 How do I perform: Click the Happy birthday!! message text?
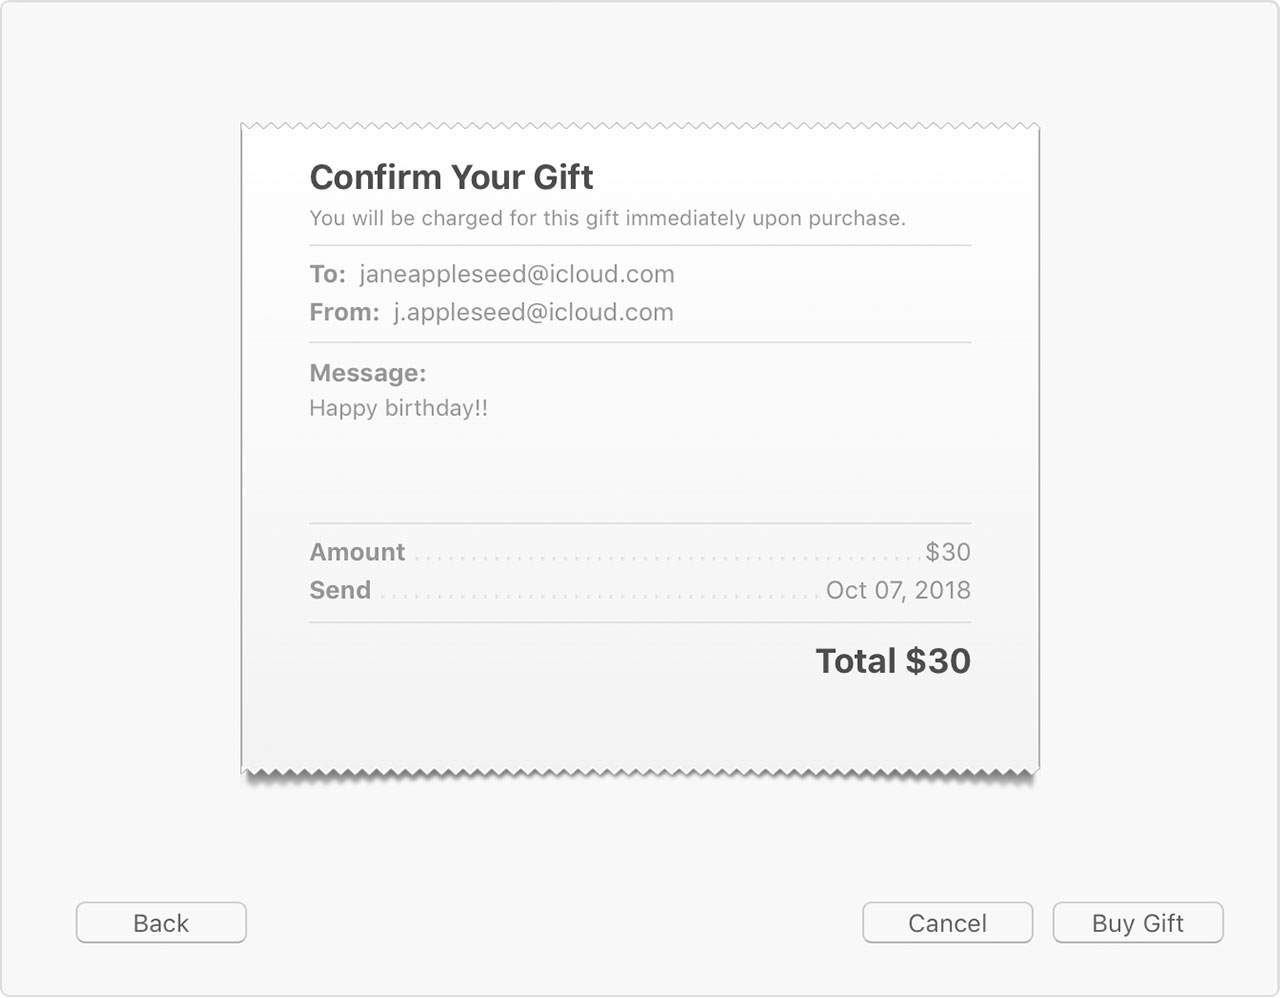click(x=399, y=408)
